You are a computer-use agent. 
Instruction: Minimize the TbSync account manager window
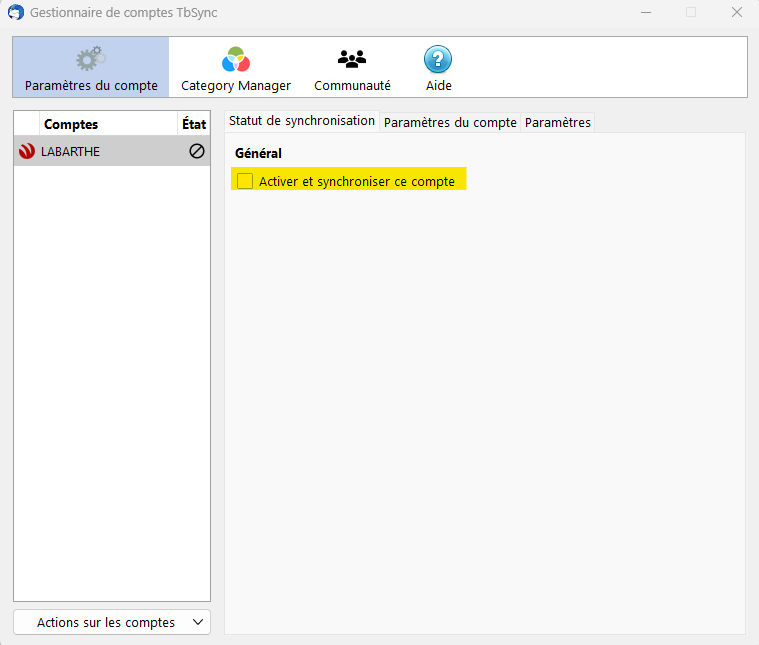(x=645, y=12)
